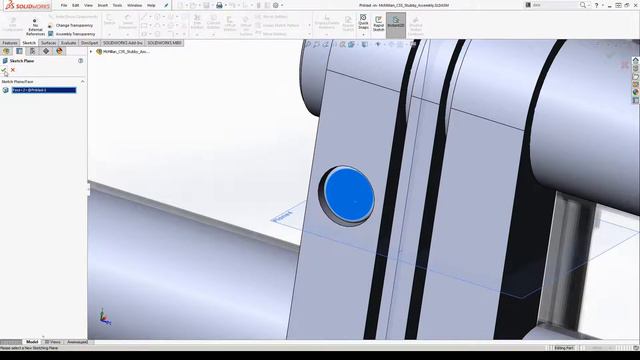Viewport: 640px width, 360px height.
Task: Switch to the Surfaces tab
Action: [49, 43]
